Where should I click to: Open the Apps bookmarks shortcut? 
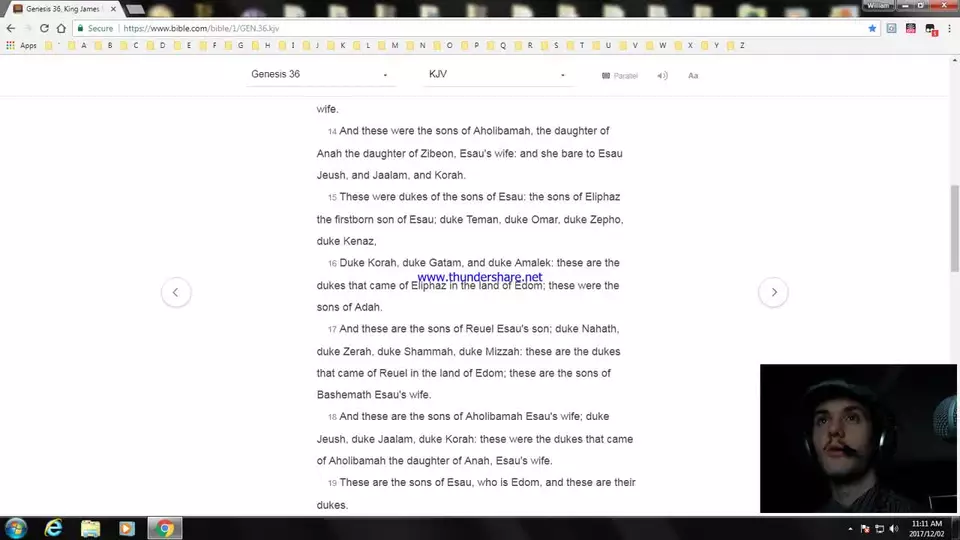pyautogui.click(x=22, y=46)
